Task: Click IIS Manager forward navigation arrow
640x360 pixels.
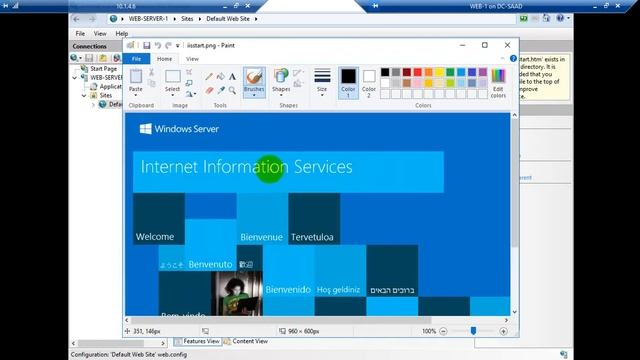Action: (x=92, y=19)
